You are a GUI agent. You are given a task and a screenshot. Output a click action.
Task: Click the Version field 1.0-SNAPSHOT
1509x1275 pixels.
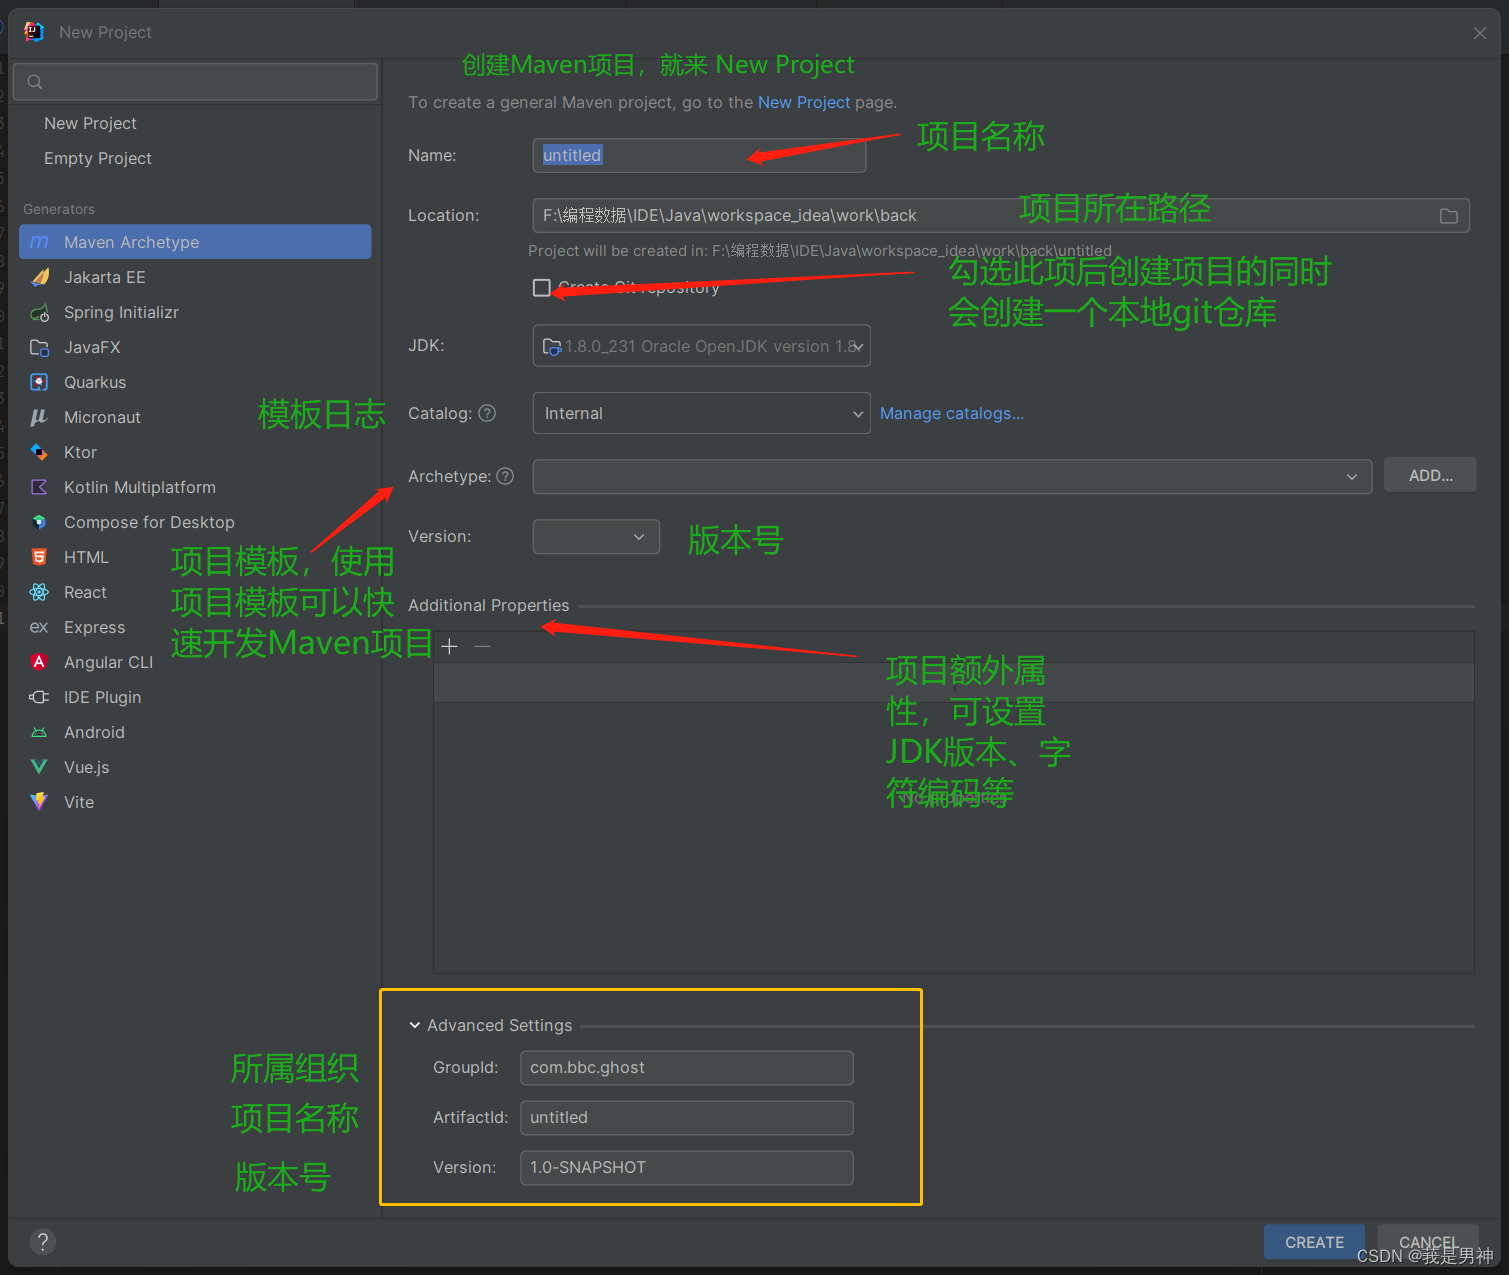coord(687,1168)
